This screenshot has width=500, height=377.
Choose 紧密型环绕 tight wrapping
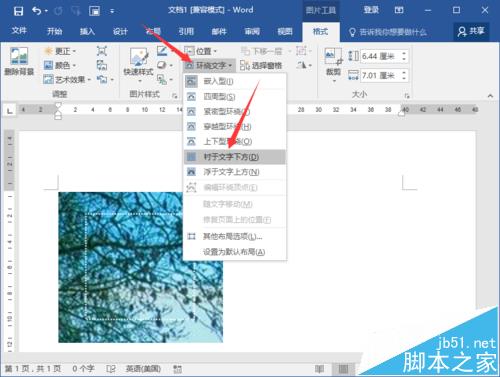235,111
